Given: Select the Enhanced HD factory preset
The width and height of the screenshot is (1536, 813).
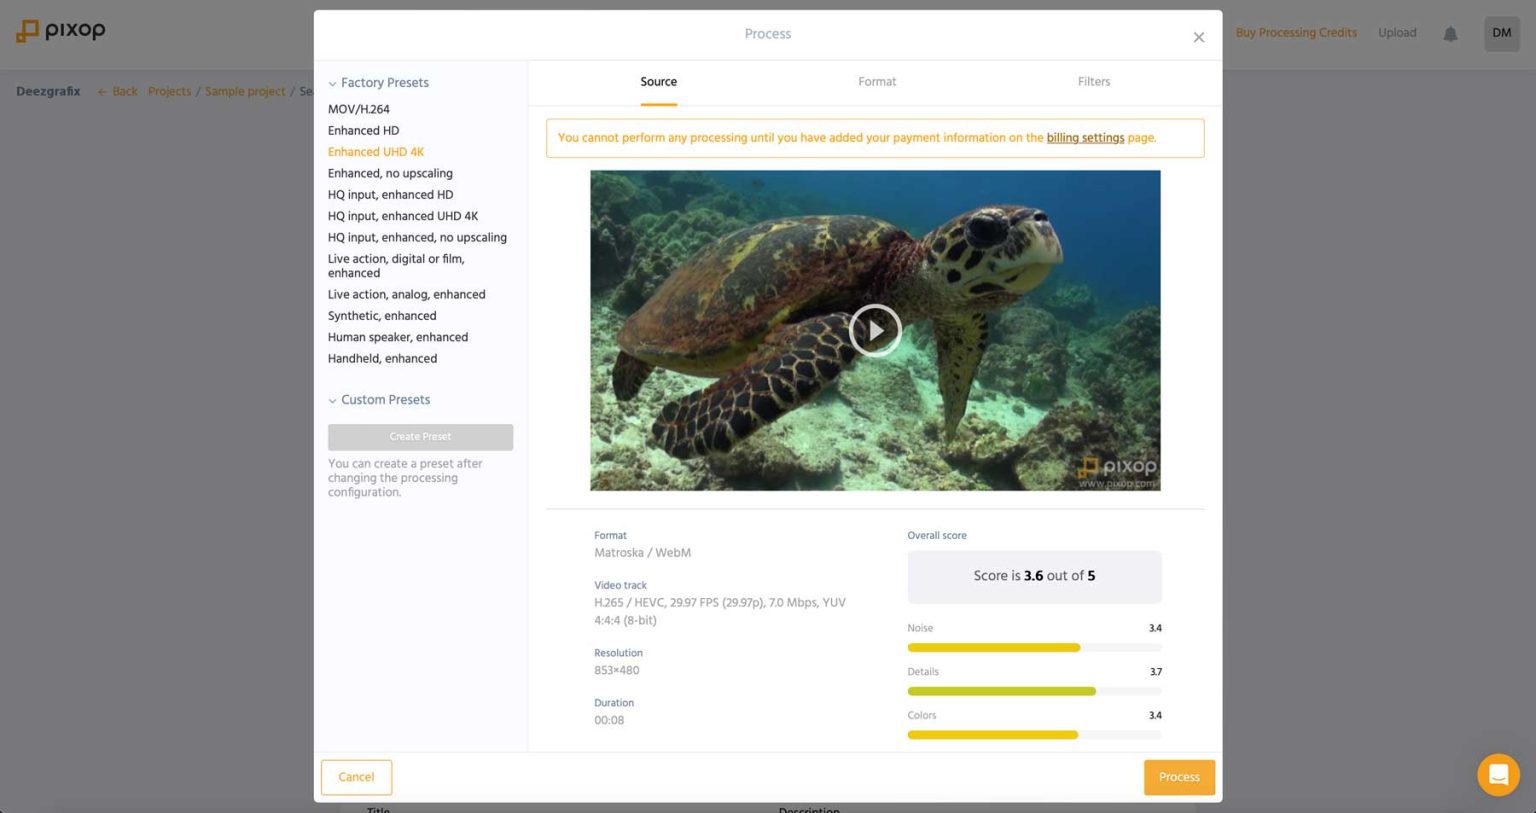Looking at the screenshot, I should point(362,130).
